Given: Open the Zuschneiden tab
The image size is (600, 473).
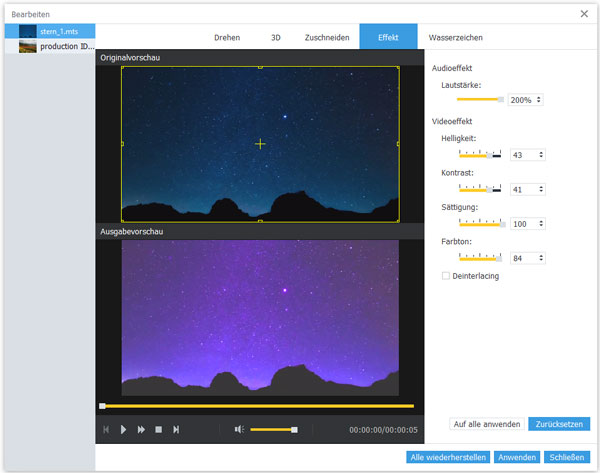Looking at the screenshot, I should tap(327, 38).
